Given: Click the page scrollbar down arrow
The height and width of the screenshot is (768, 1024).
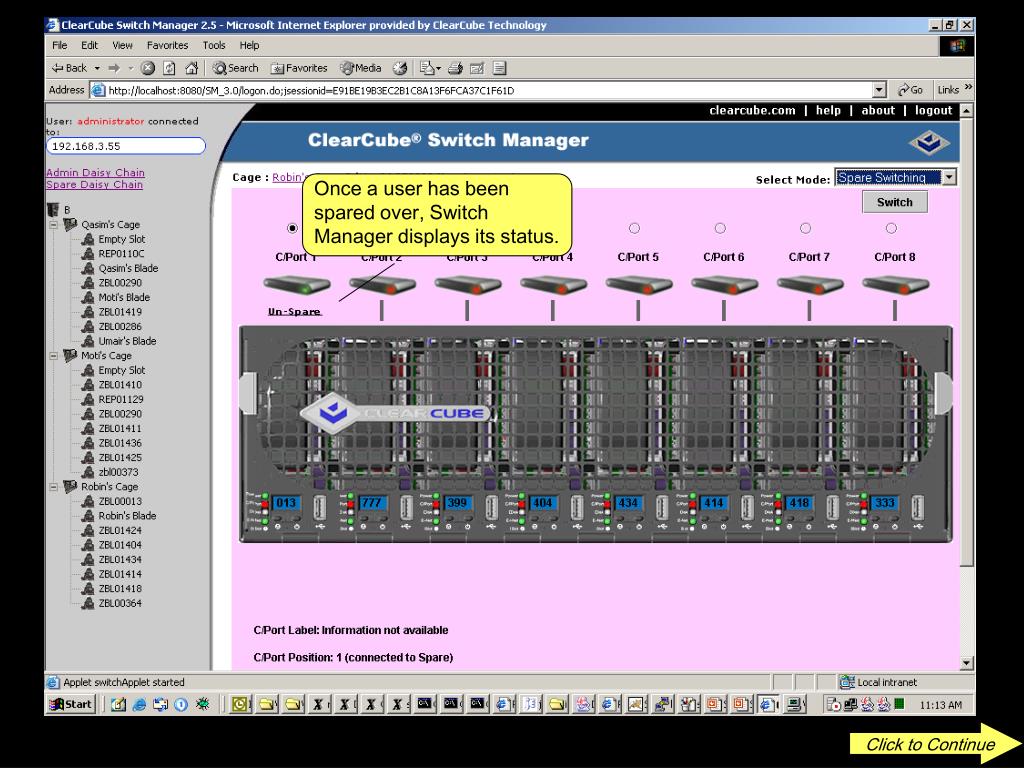Looking at the screenshot, I should click(967, 663).
